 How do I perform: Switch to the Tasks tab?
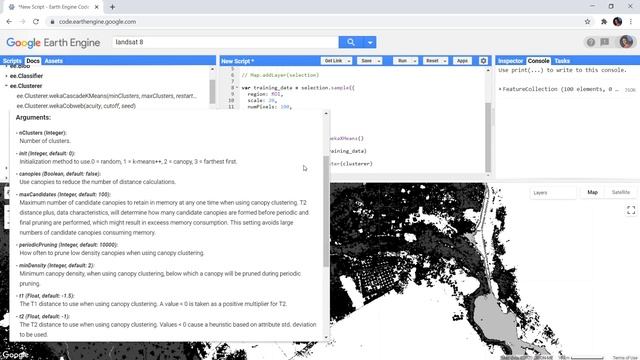[562, 61]
